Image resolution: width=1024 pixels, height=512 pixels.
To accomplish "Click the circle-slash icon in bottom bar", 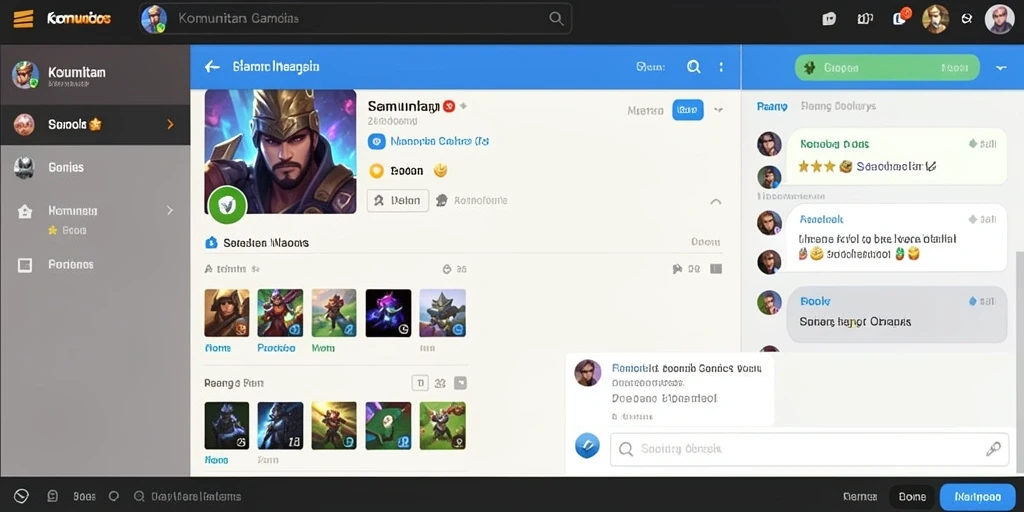I will pos(22,496).
